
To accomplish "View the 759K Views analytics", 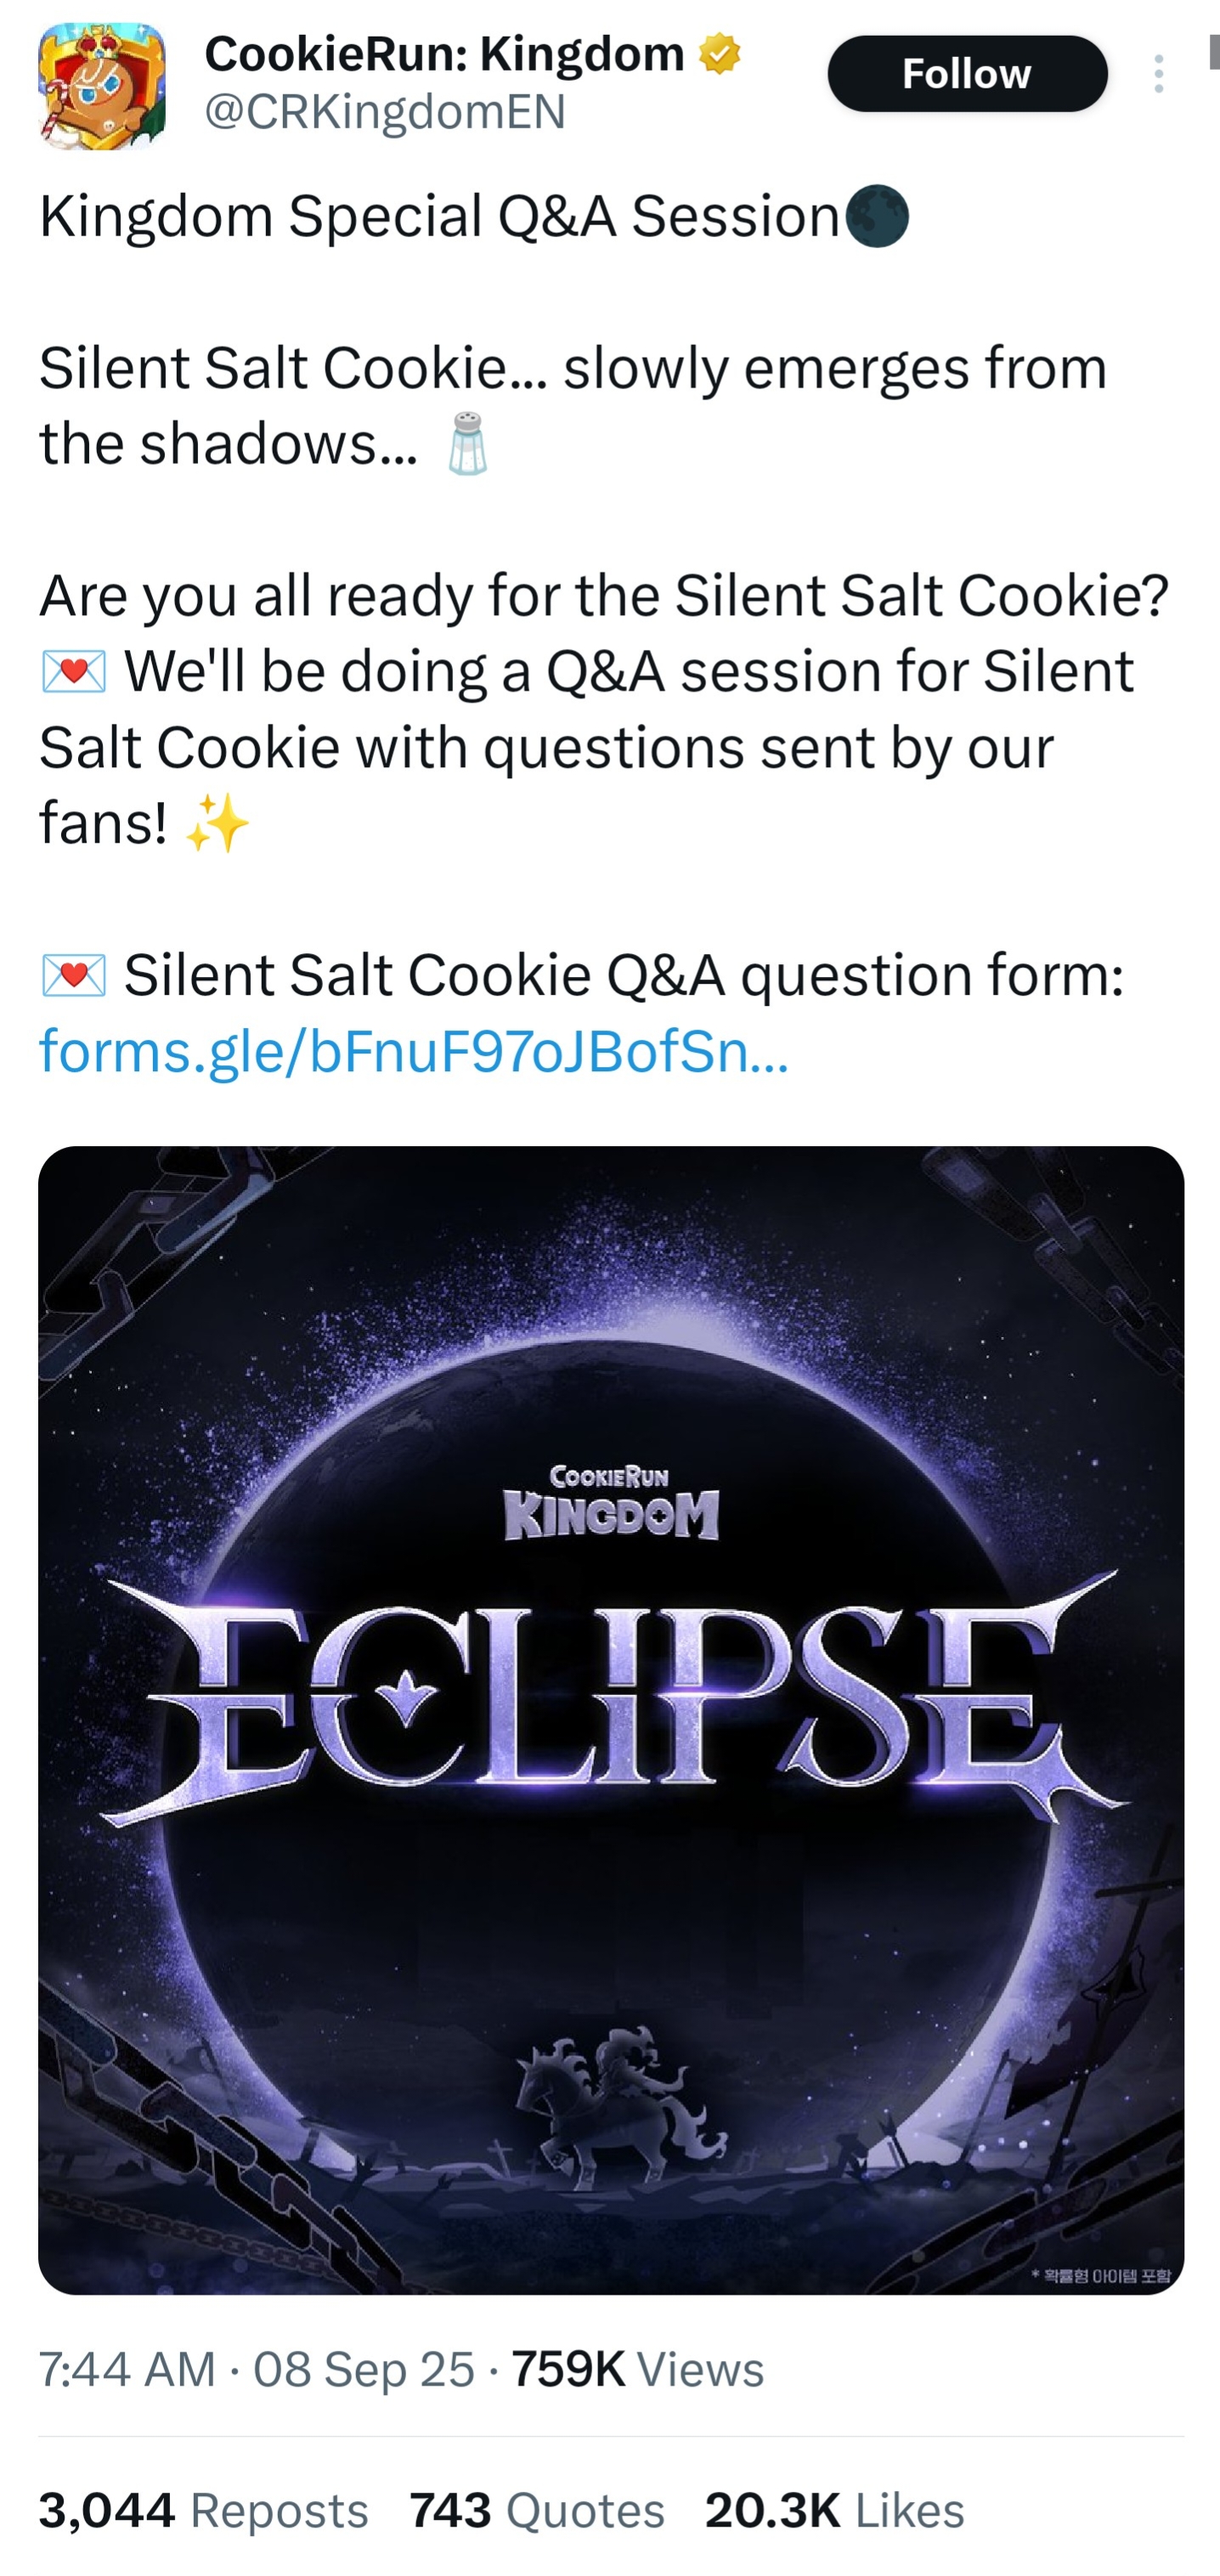I will tap(637, 2369).
